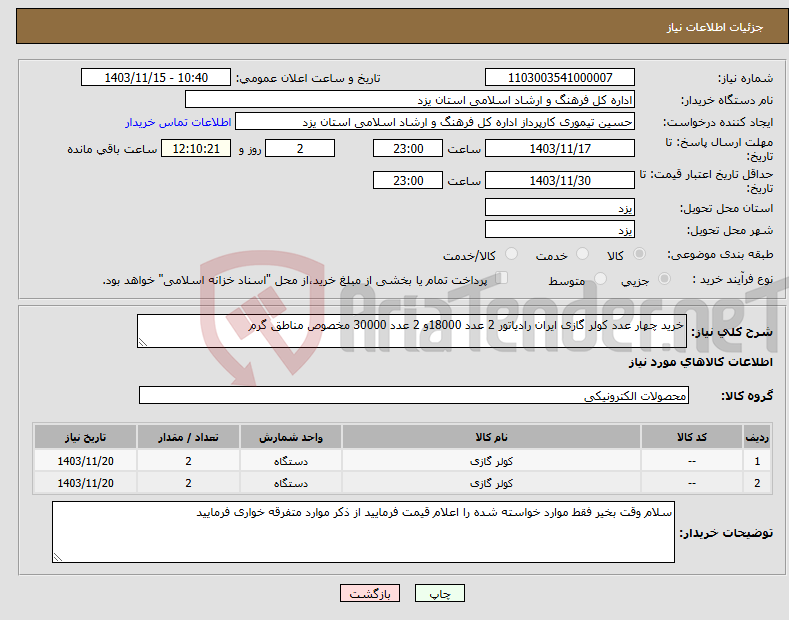Image resolution: width=789 pixels, height=620 pixels.
Task: Click the request creator field حسین تیموری
Action: tap(435, 122)
